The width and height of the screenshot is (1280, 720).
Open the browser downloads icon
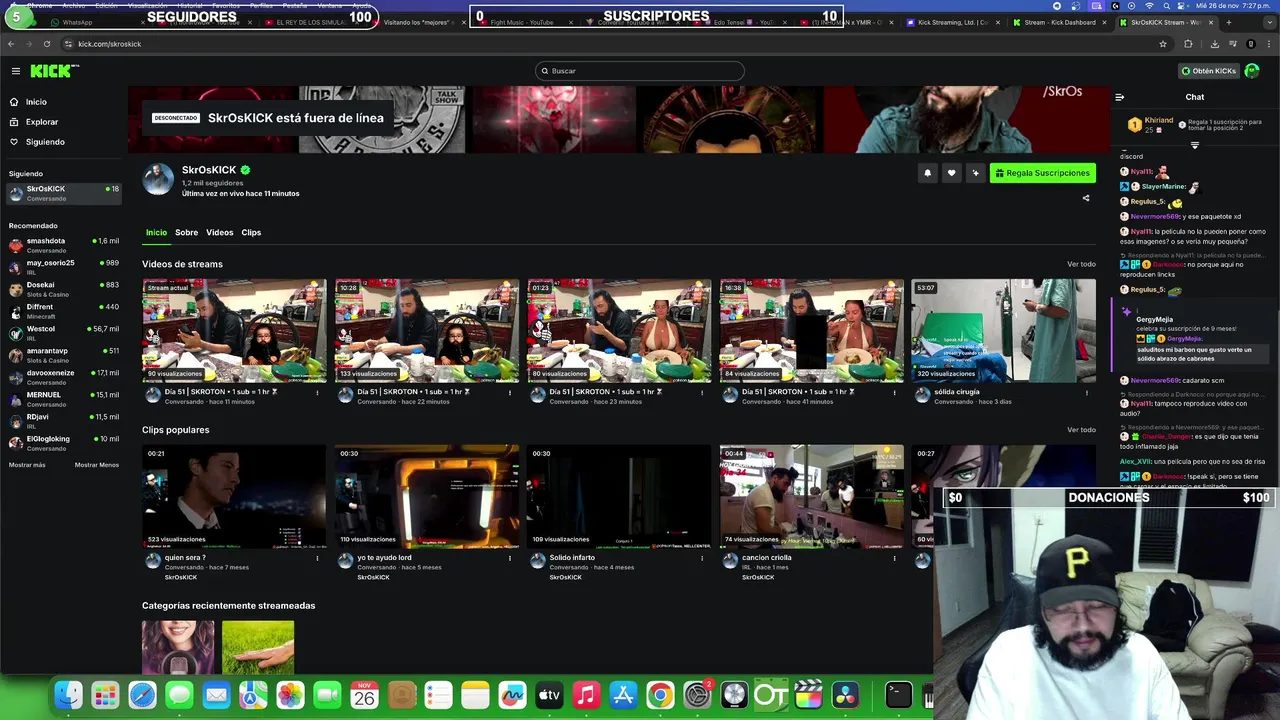pyautogui.click(x=1214, y=44)
